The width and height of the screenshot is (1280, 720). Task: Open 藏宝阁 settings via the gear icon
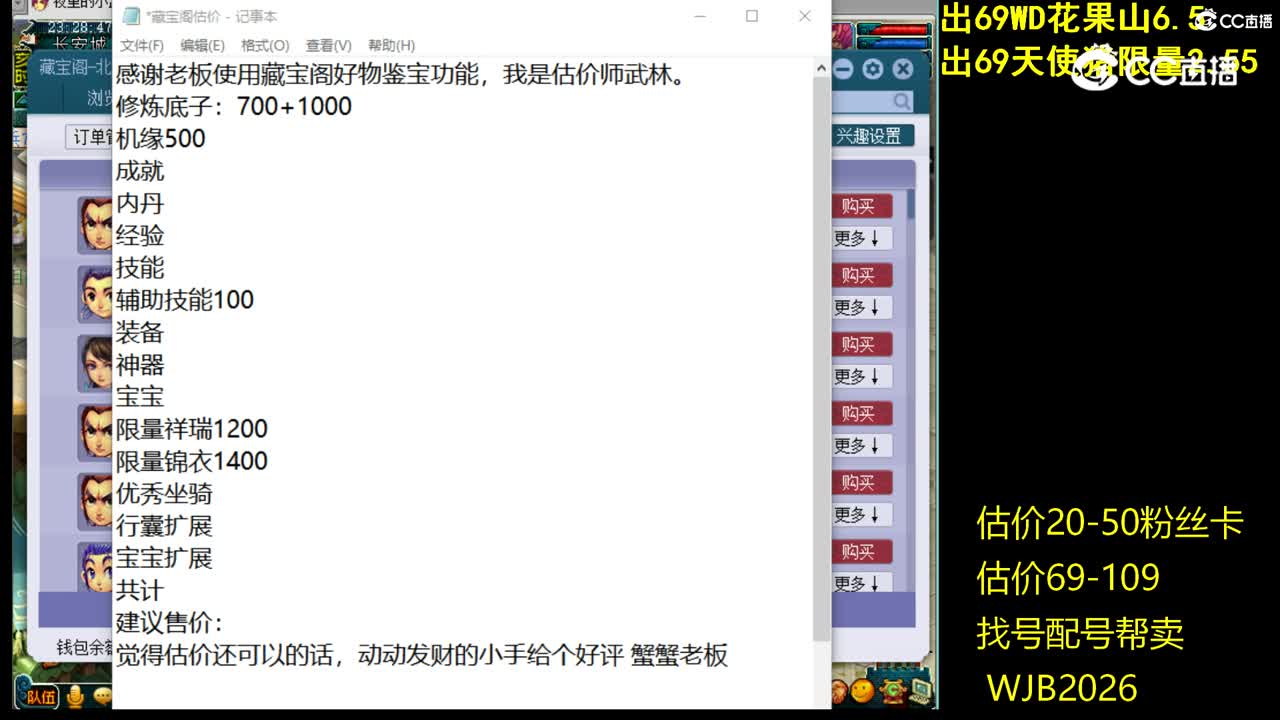click(873, 69)
